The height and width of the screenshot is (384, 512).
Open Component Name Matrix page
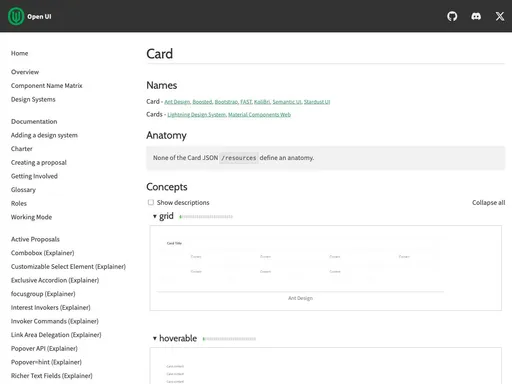click(x=46, y=86)
